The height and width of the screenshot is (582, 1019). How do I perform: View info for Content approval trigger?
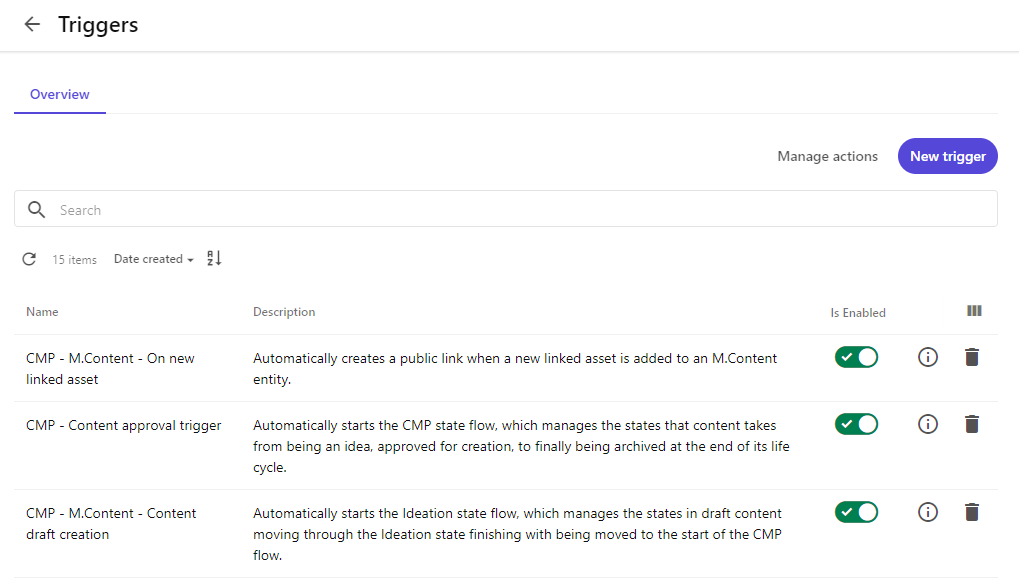927,424
